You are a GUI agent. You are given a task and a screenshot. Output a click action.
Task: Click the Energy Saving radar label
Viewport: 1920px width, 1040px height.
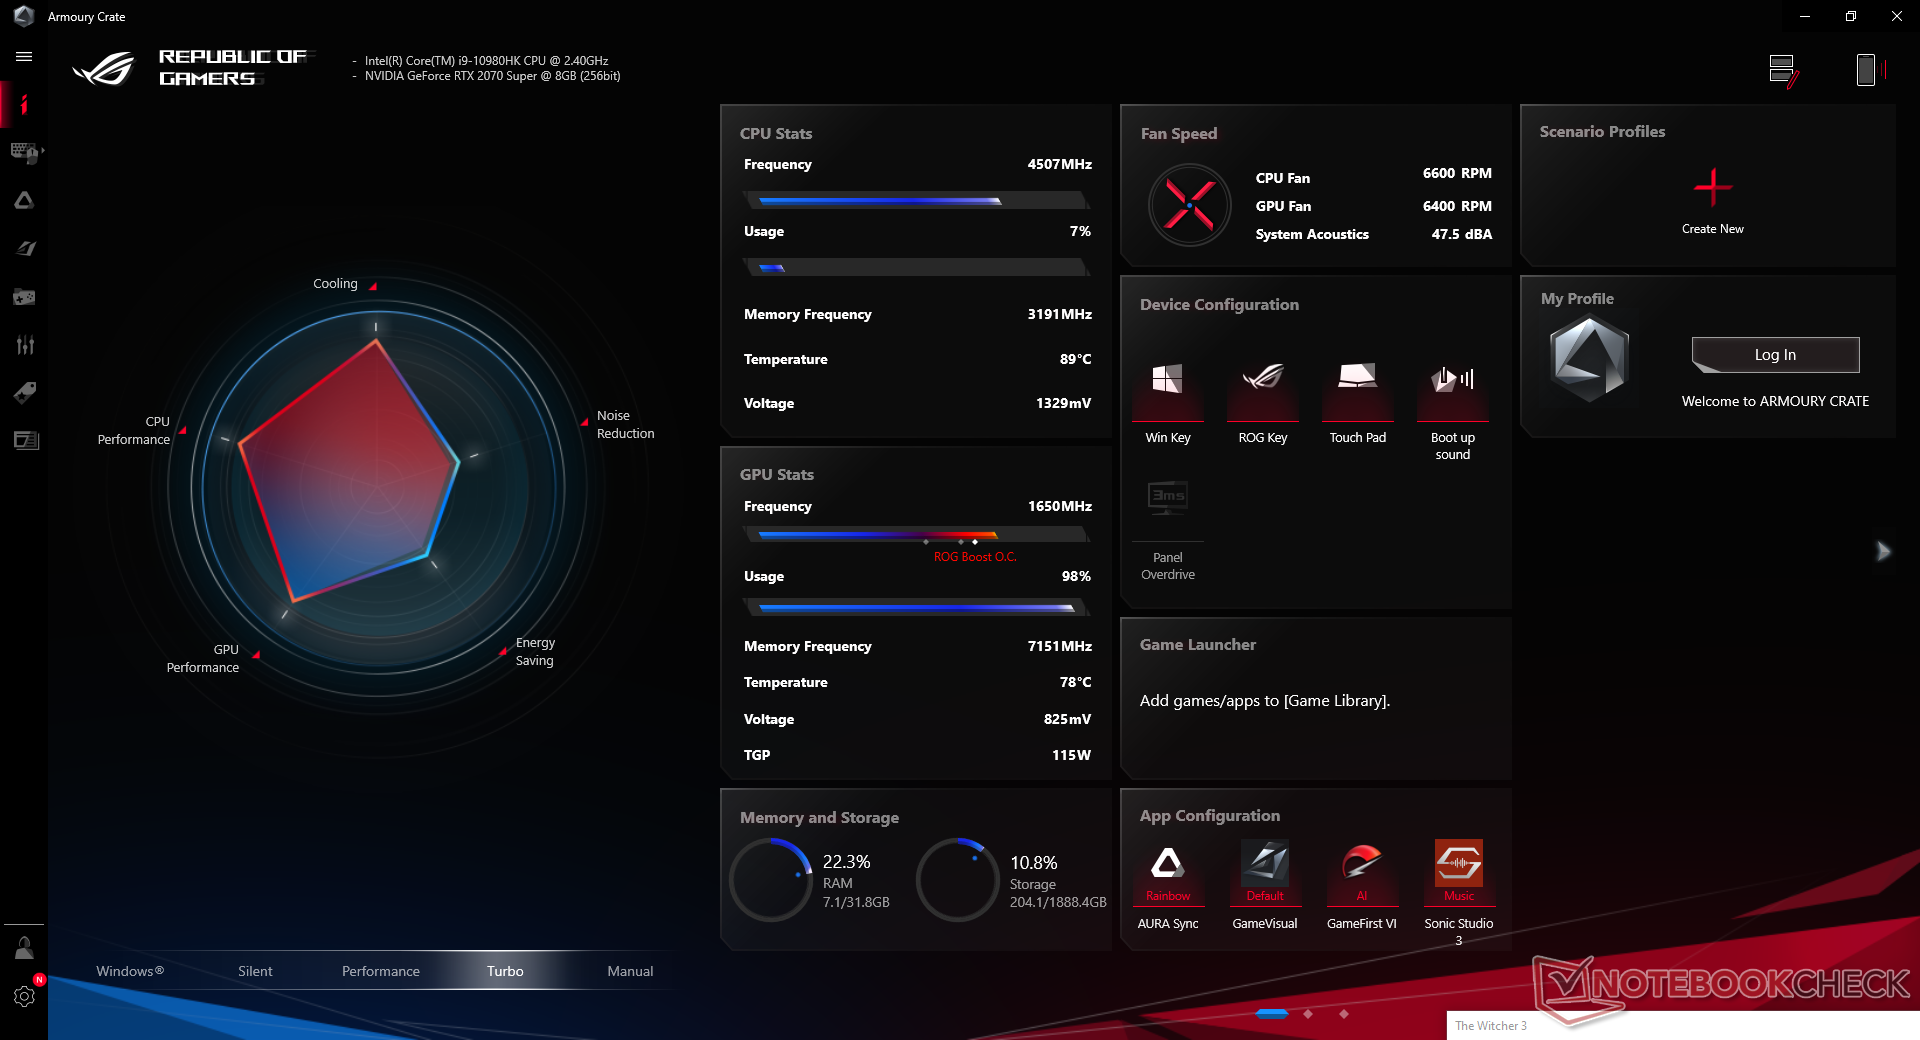535,651
